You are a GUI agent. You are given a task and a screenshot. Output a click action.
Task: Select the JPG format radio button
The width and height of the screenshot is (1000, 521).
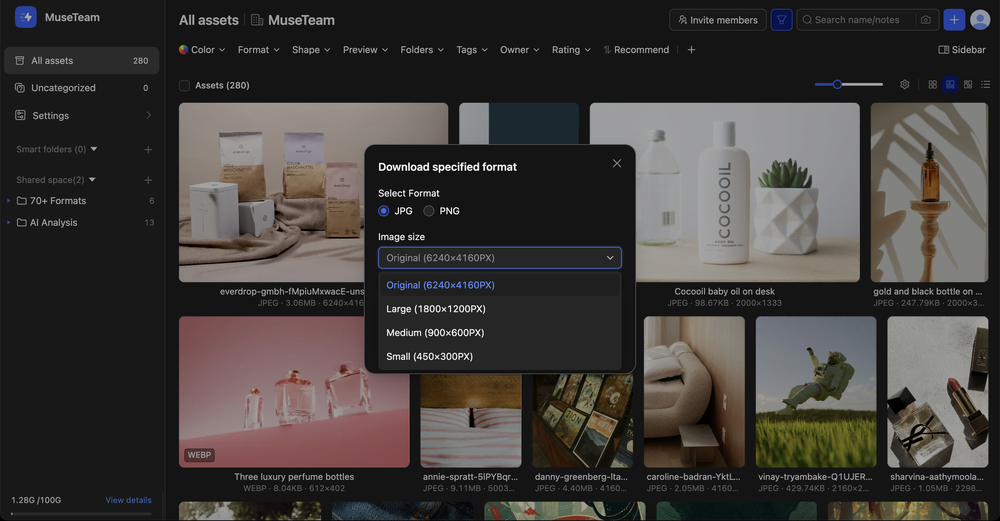(x=384, y=211)
